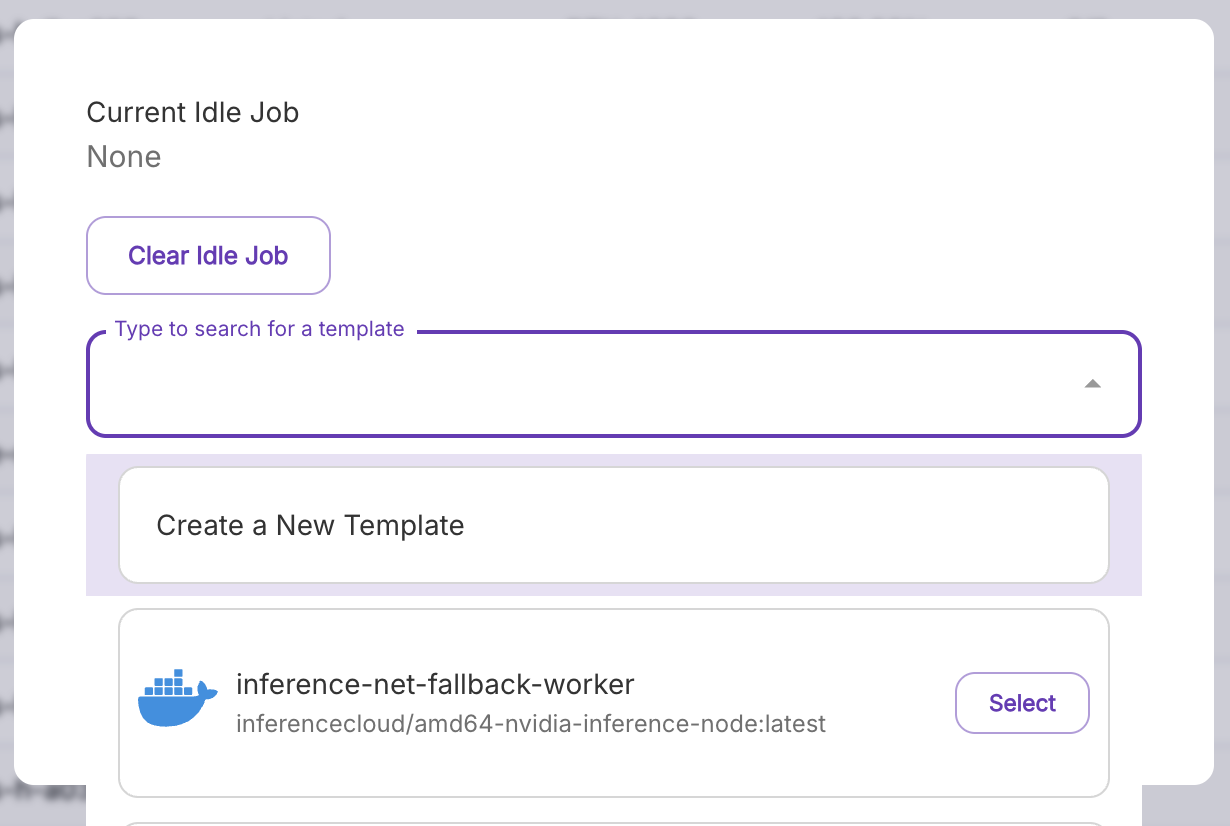Screen dimensions: 1230x826
Task: Click the Clear Idle Job button
Action: click(208, 255)
